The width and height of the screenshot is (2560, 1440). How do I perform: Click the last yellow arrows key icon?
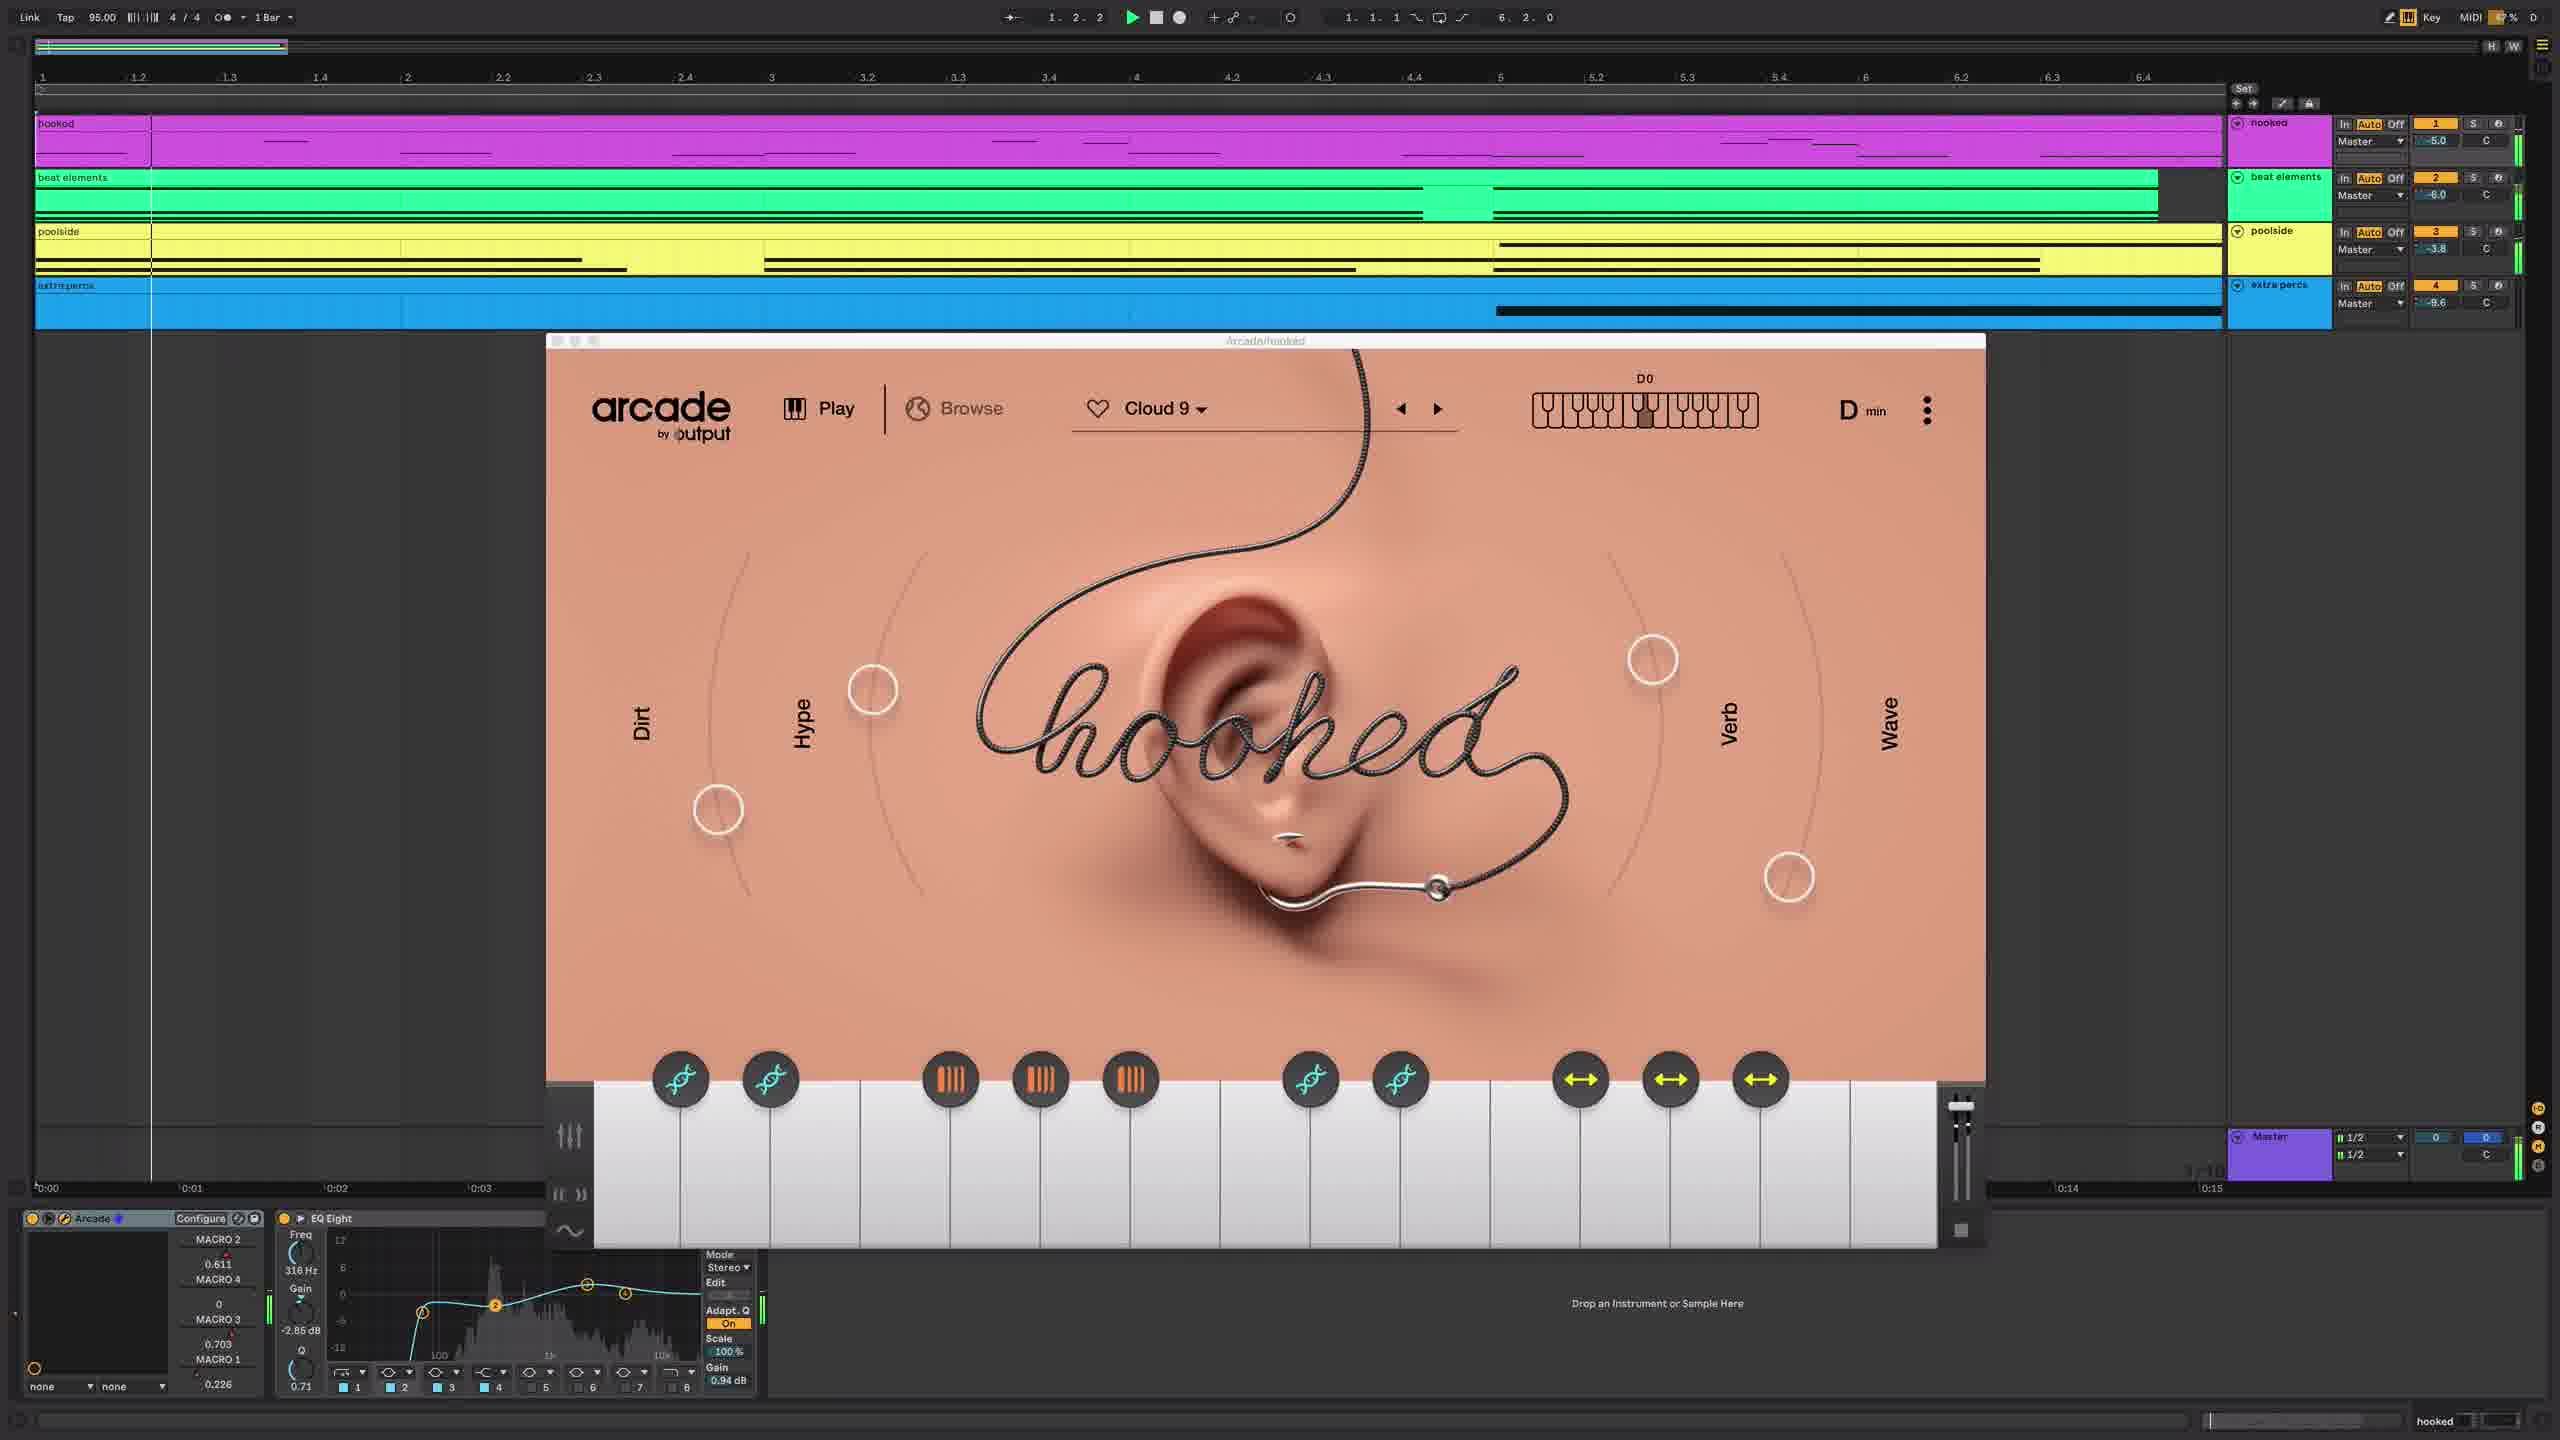[1761, 1079]
